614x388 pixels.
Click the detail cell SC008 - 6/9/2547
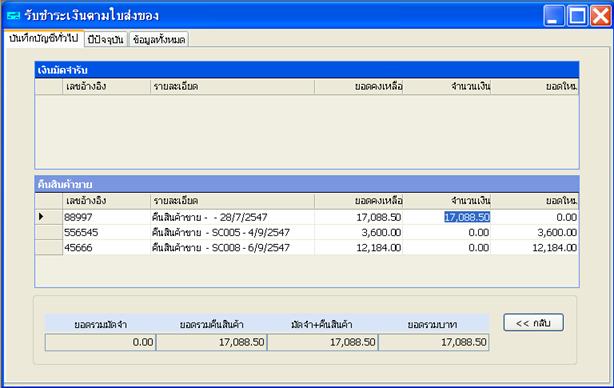pos(232,248)
